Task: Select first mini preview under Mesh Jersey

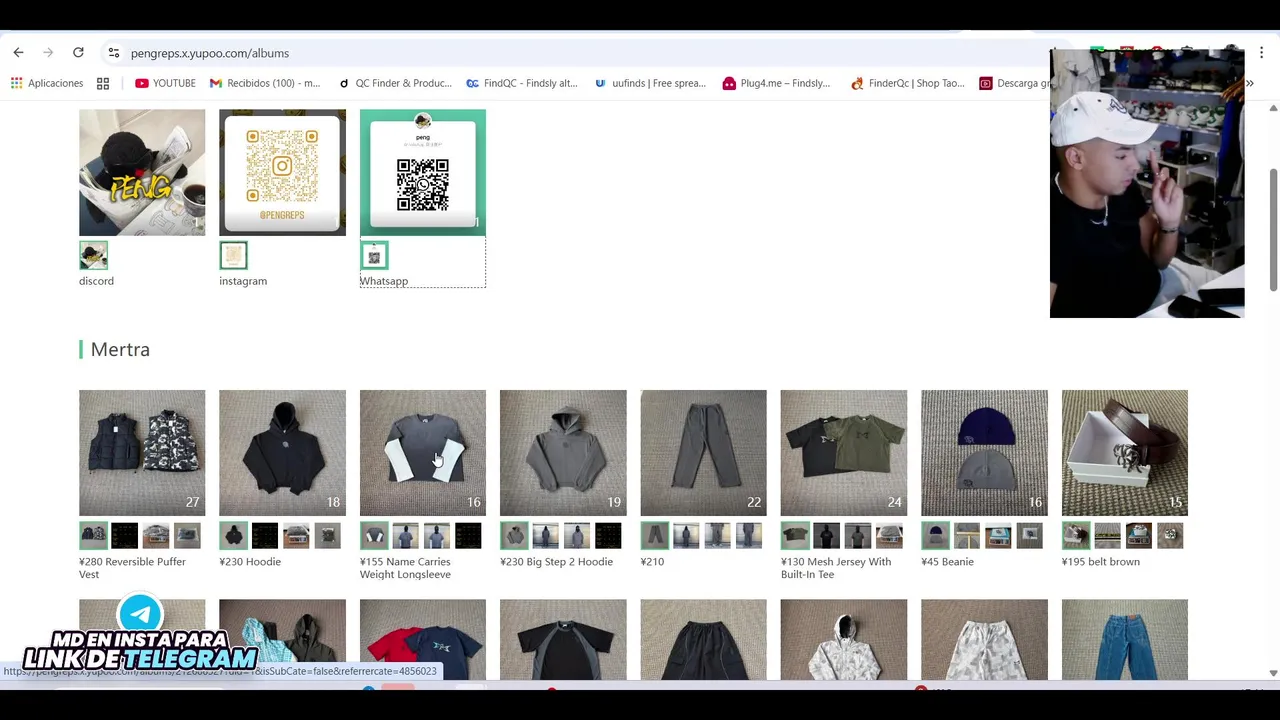Action: coord(795,535)
